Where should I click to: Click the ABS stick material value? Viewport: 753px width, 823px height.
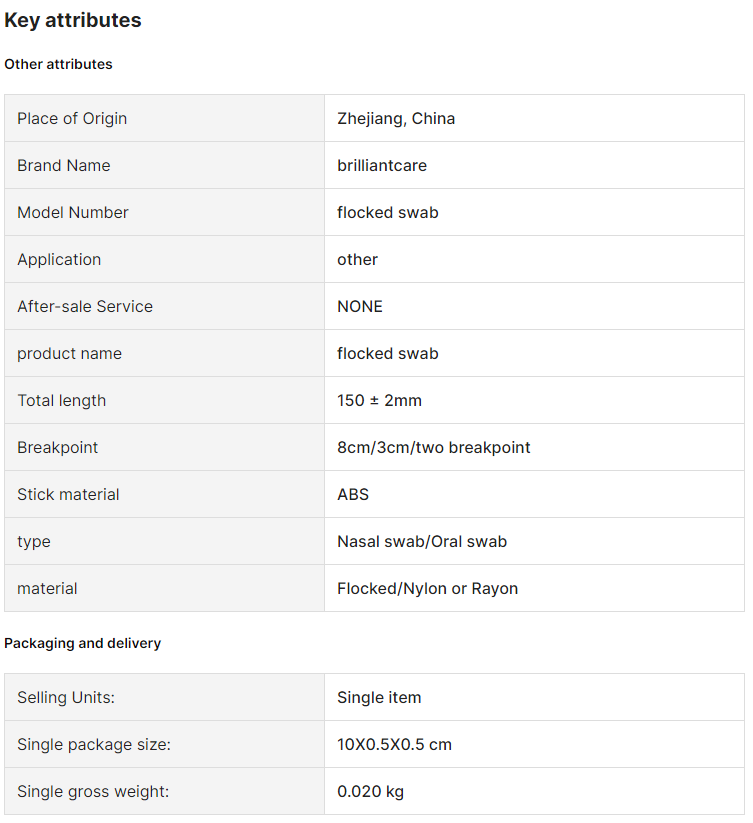pyautogui.click(x=353, y=494)
